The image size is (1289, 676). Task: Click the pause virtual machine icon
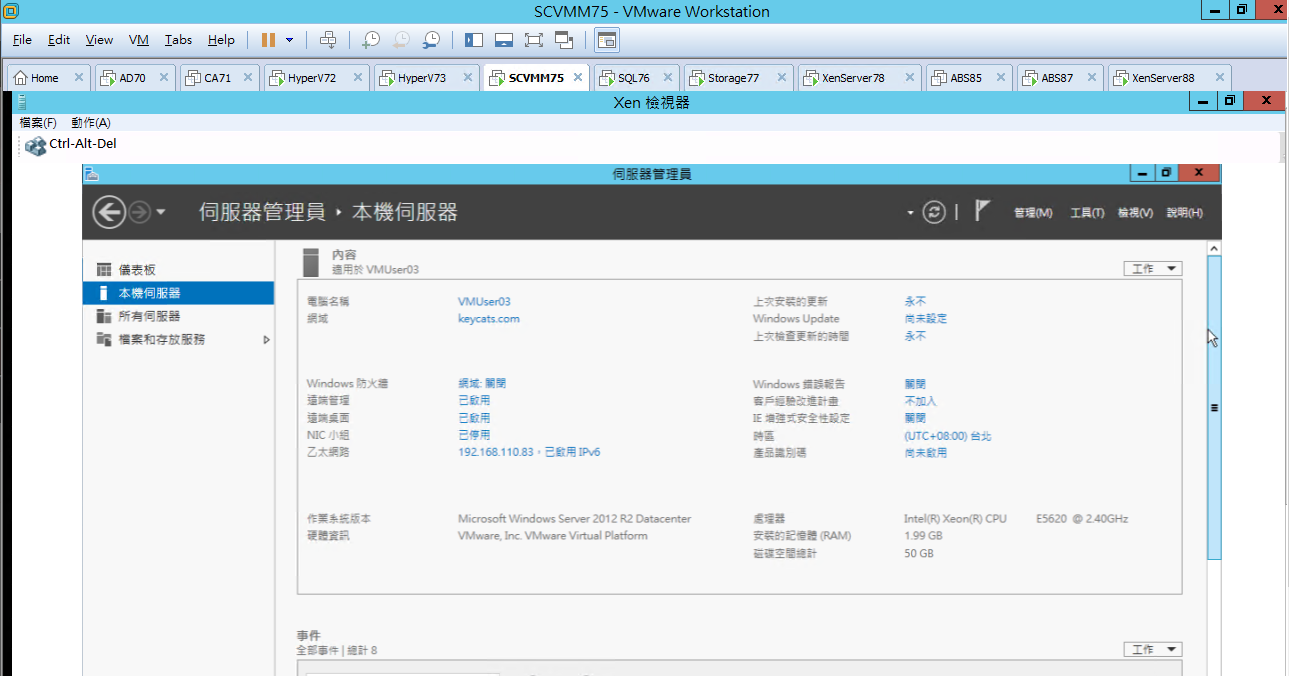268,40
